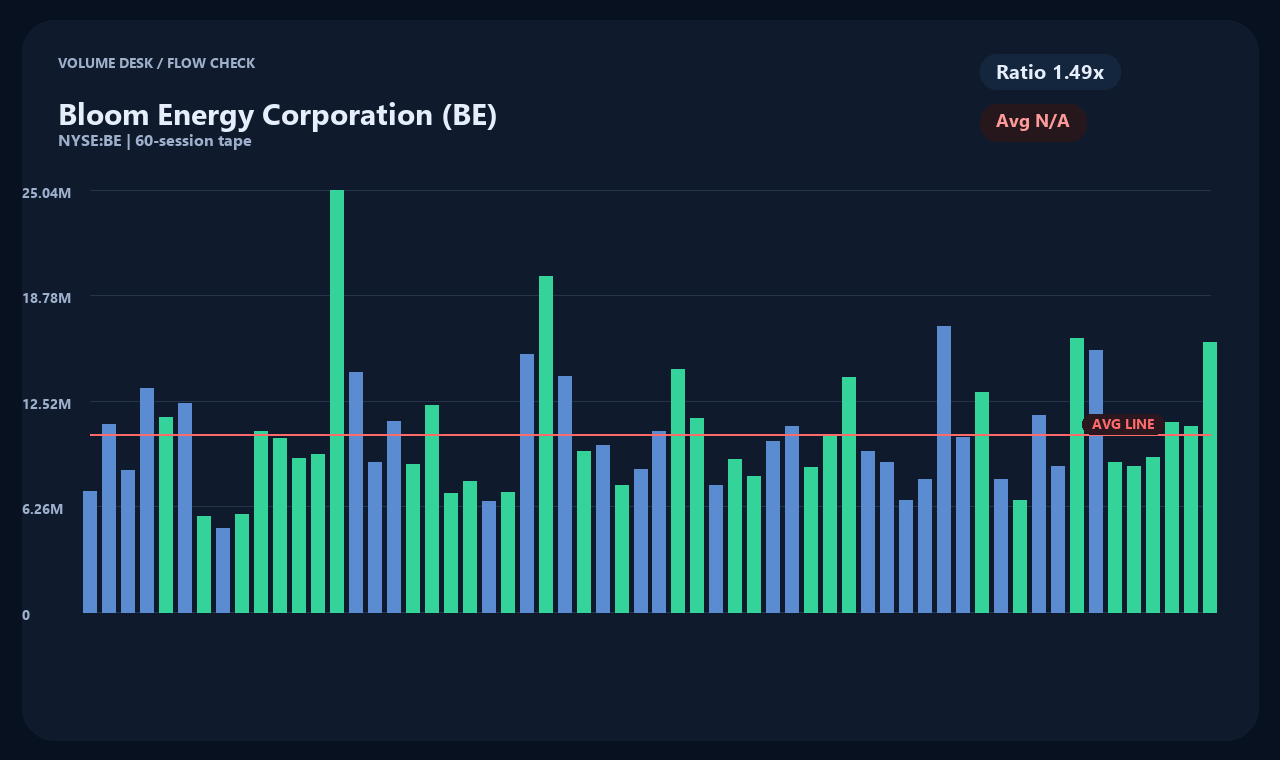Viewport: 1280px width, 760px height.
Task: Click the 25.04M y-axis label
Action: 46,192
